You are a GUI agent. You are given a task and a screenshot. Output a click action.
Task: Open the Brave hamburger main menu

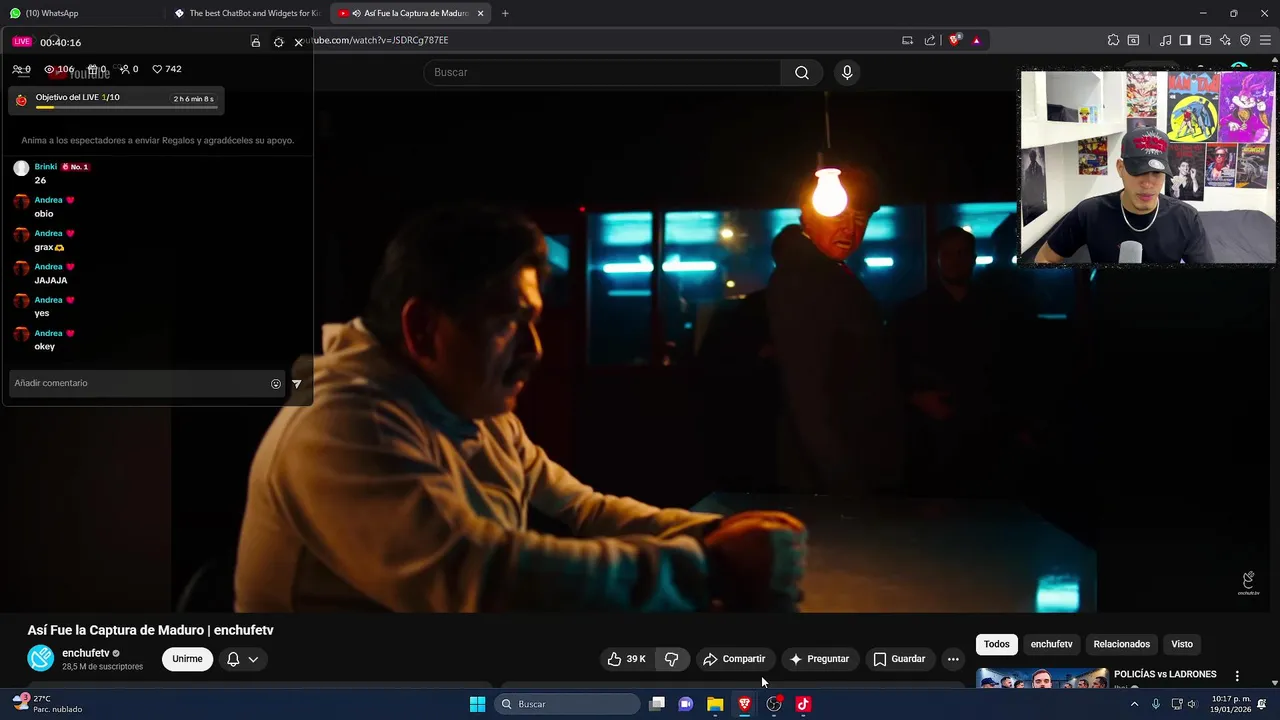coord(1265,40)
